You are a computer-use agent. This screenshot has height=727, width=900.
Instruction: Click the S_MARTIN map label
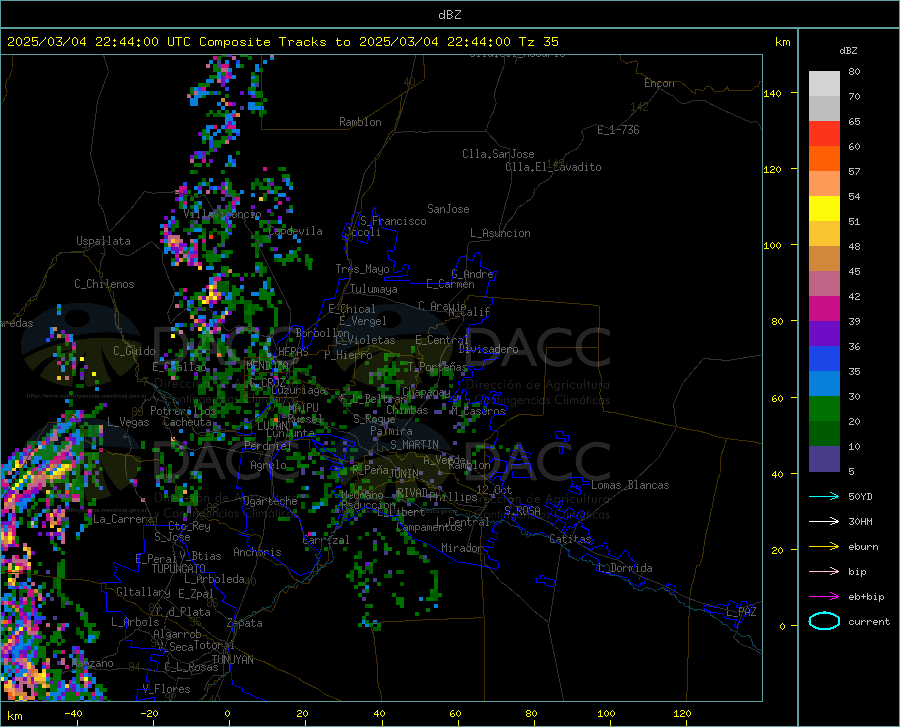(414, 445)
